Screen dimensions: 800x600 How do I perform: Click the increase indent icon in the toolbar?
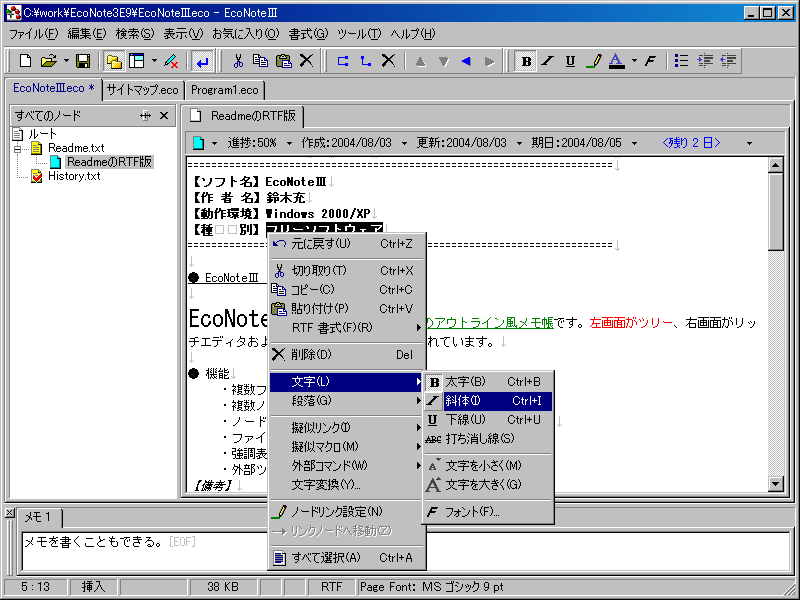(x=705, y=61)
